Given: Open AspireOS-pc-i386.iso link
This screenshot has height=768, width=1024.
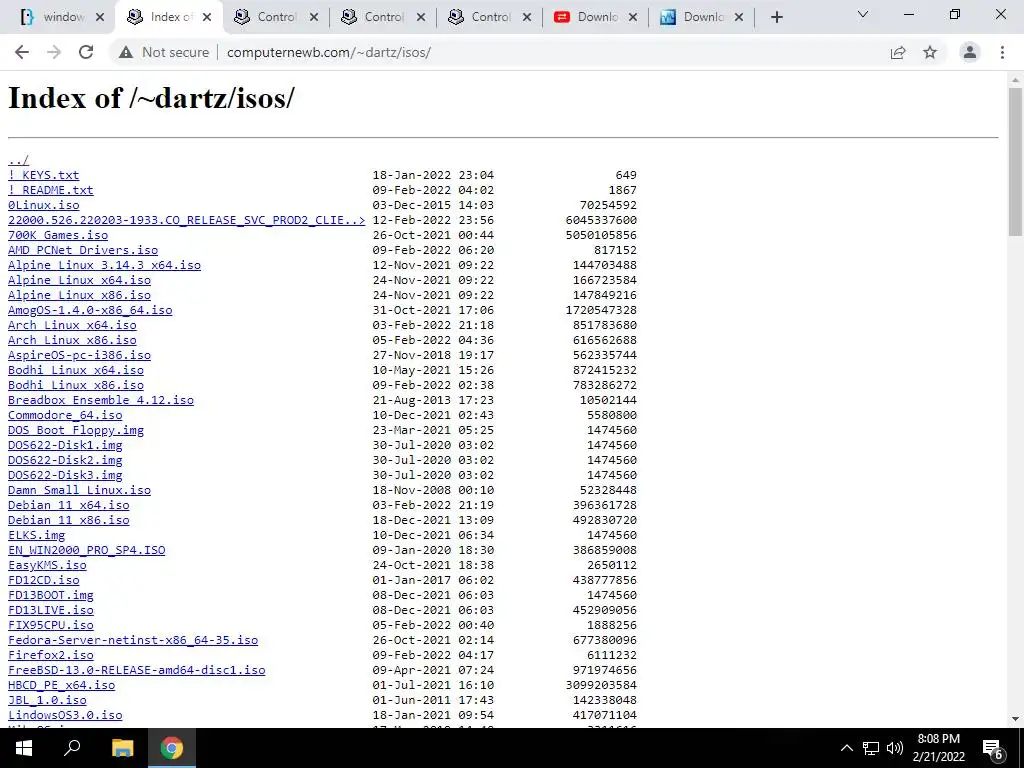Looking at the screenshot, I should point(79,355).
